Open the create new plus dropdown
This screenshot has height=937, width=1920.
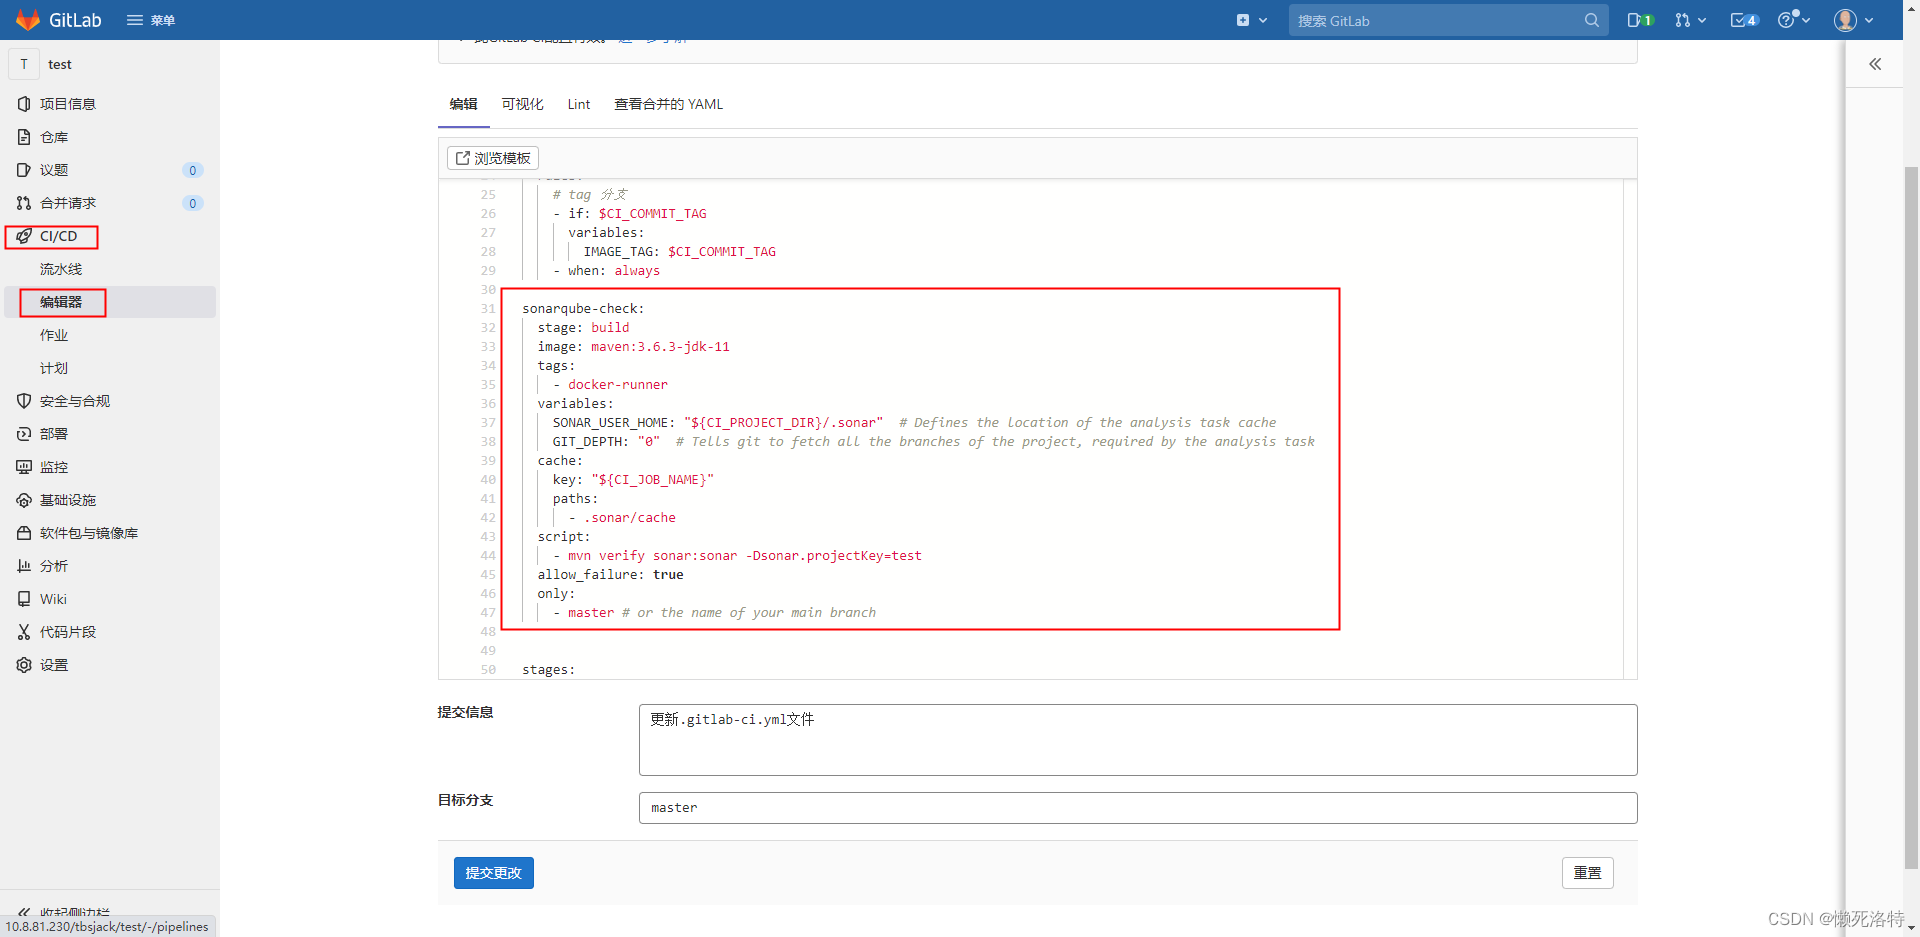pyautogui.click(x=1252, y=20)
